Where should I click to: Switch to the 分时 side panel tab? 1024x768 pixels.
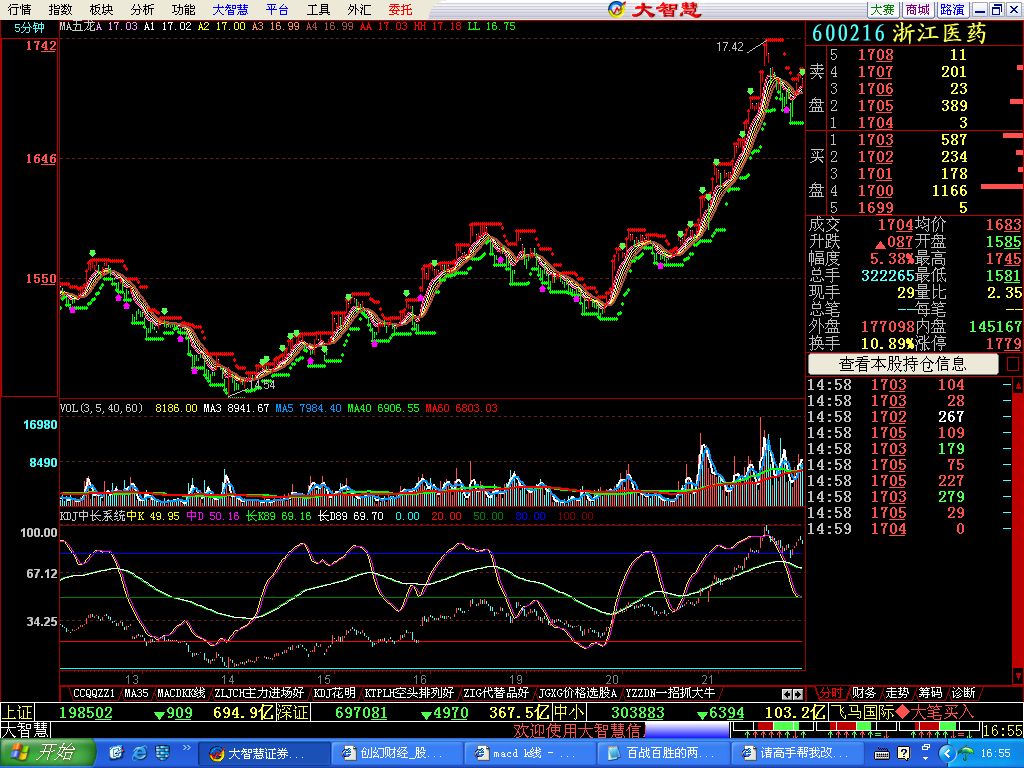pos(831,693)
